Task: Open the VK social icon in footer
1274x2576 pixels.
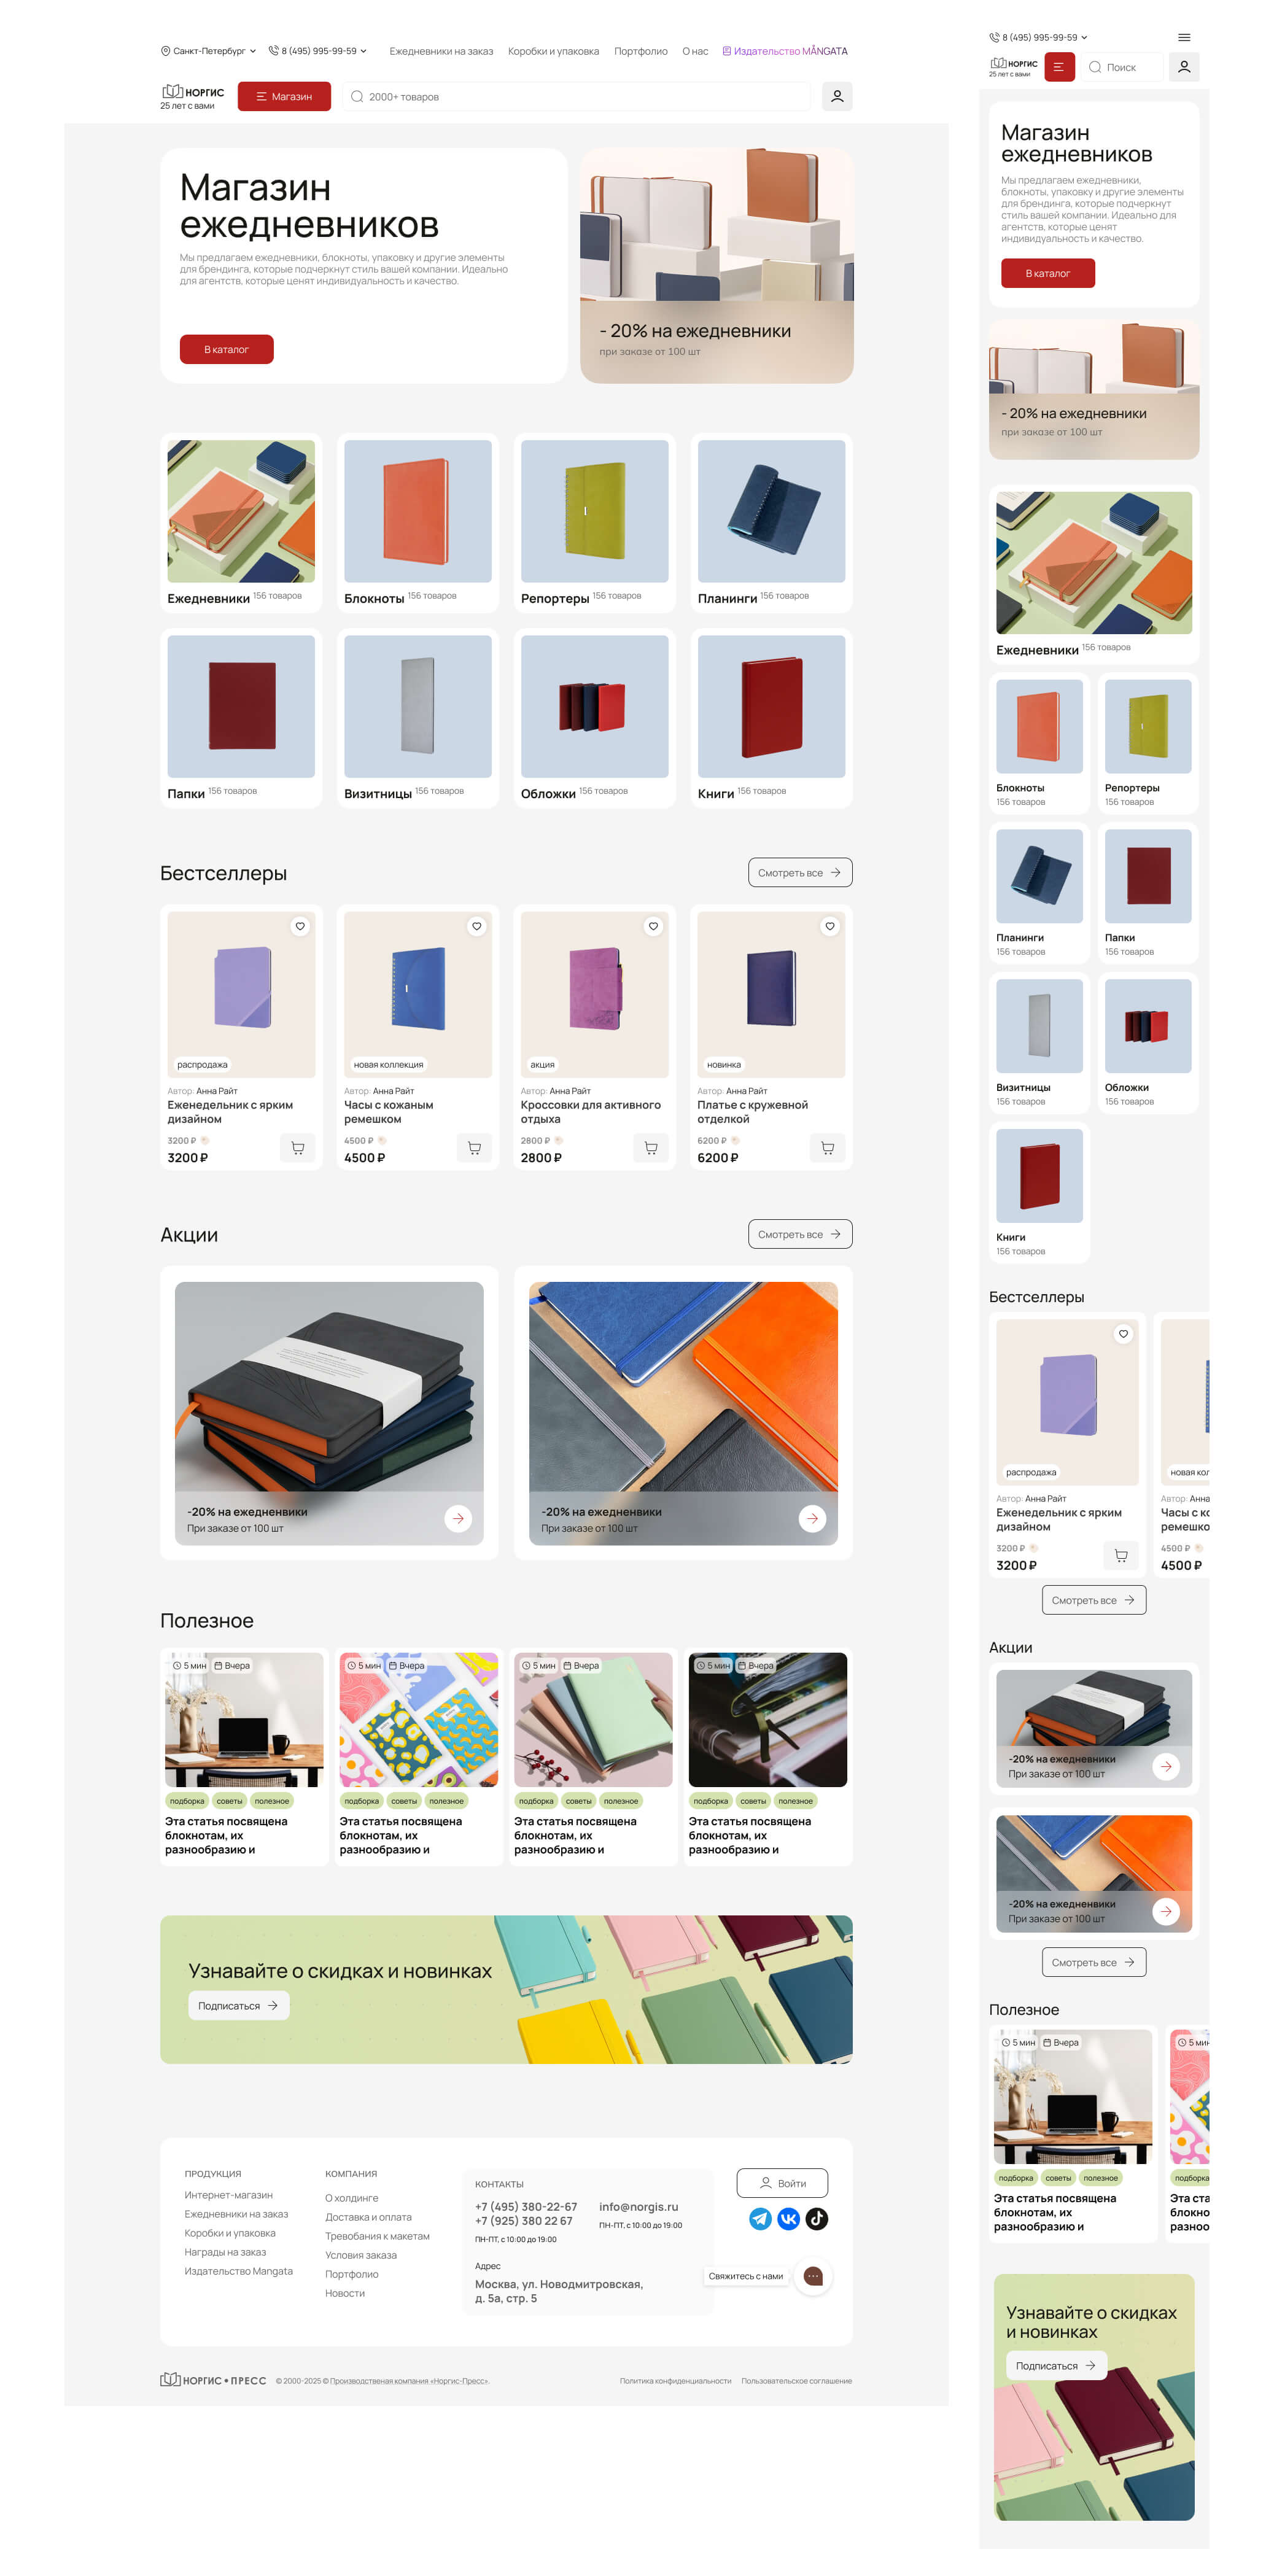Action: (788, 2219)
